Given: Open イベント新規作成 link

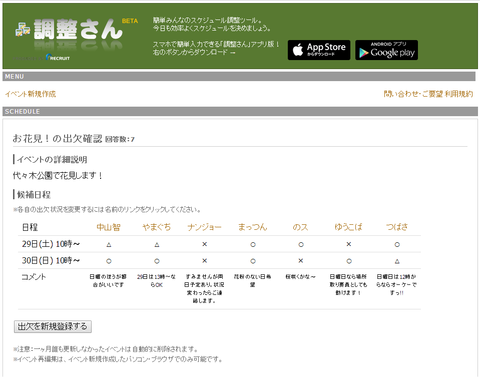Looking at the screenshot, I should (x=30, y=94).
